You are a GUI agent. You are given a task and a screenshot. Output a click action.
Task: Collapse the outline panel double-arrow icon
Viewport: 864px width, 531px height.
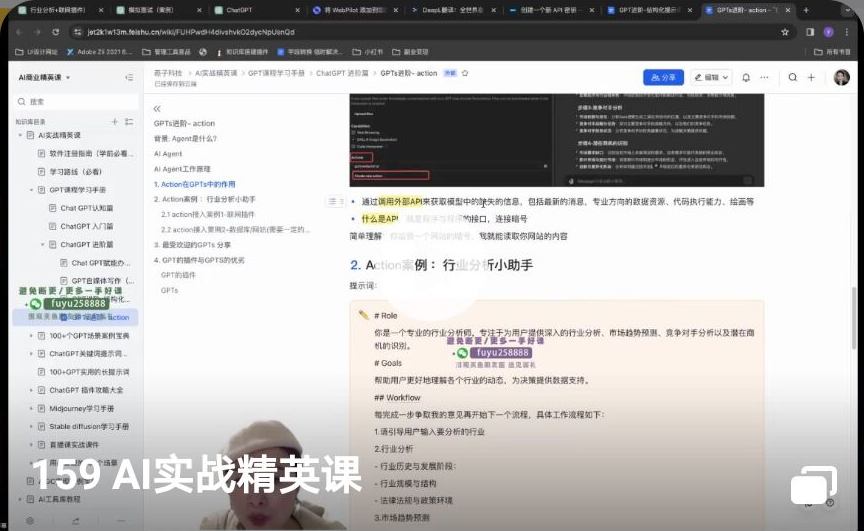[x=157, y=108]
